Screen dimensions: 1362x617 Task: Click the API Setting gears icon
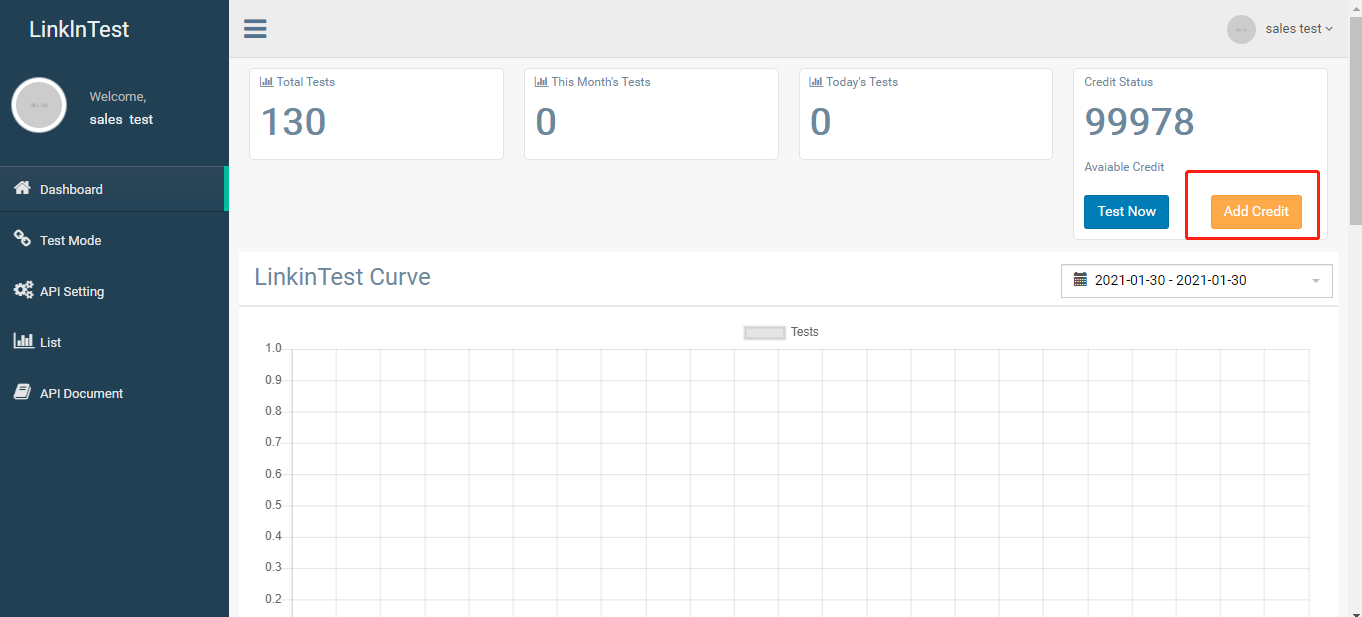click(23, 290)
